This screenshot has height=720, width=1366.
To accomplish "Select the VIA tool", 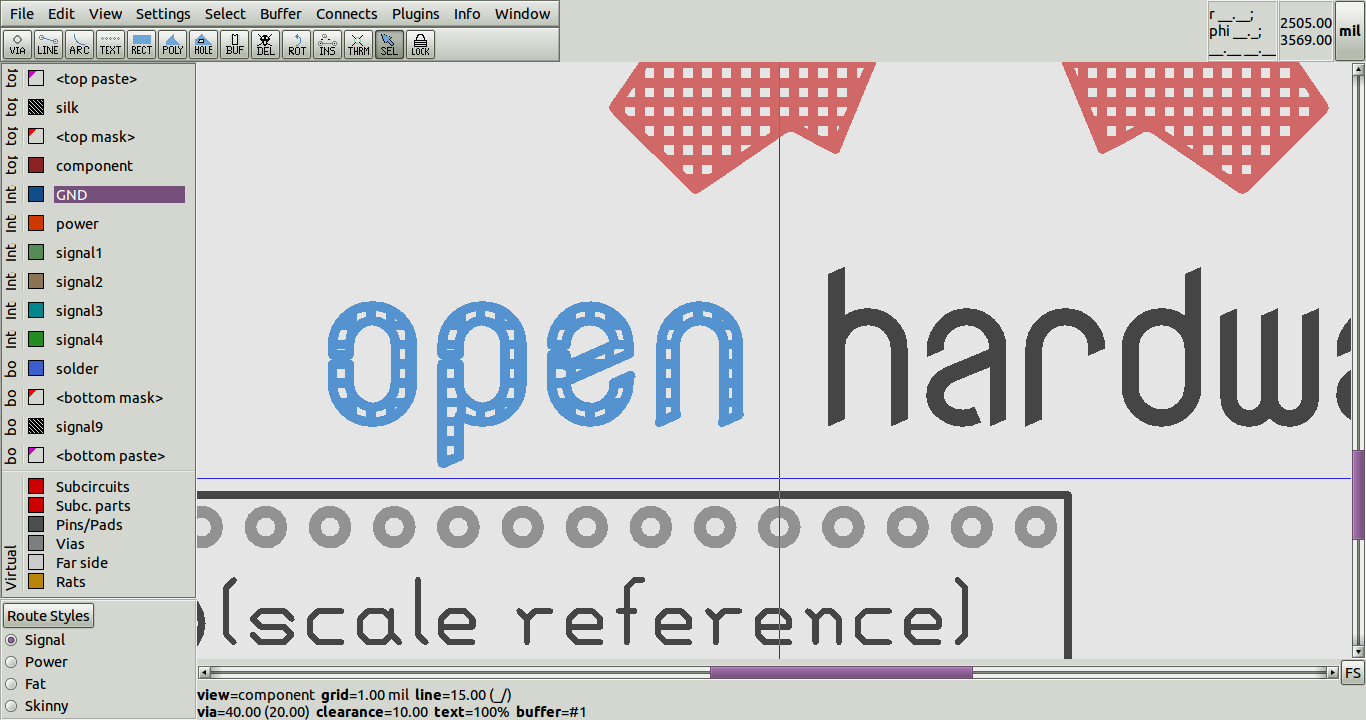I will point(17,44).
